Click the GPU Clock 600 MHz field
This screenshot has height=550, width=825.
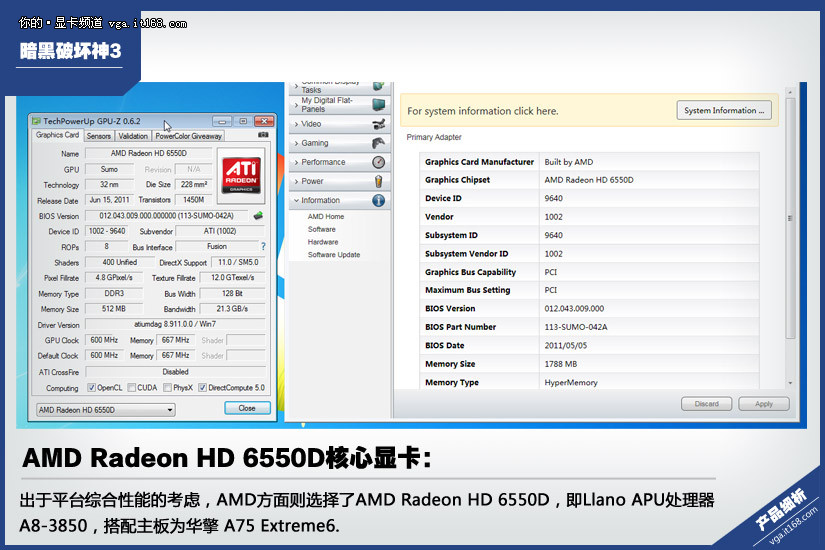click(x=104, y=340)
